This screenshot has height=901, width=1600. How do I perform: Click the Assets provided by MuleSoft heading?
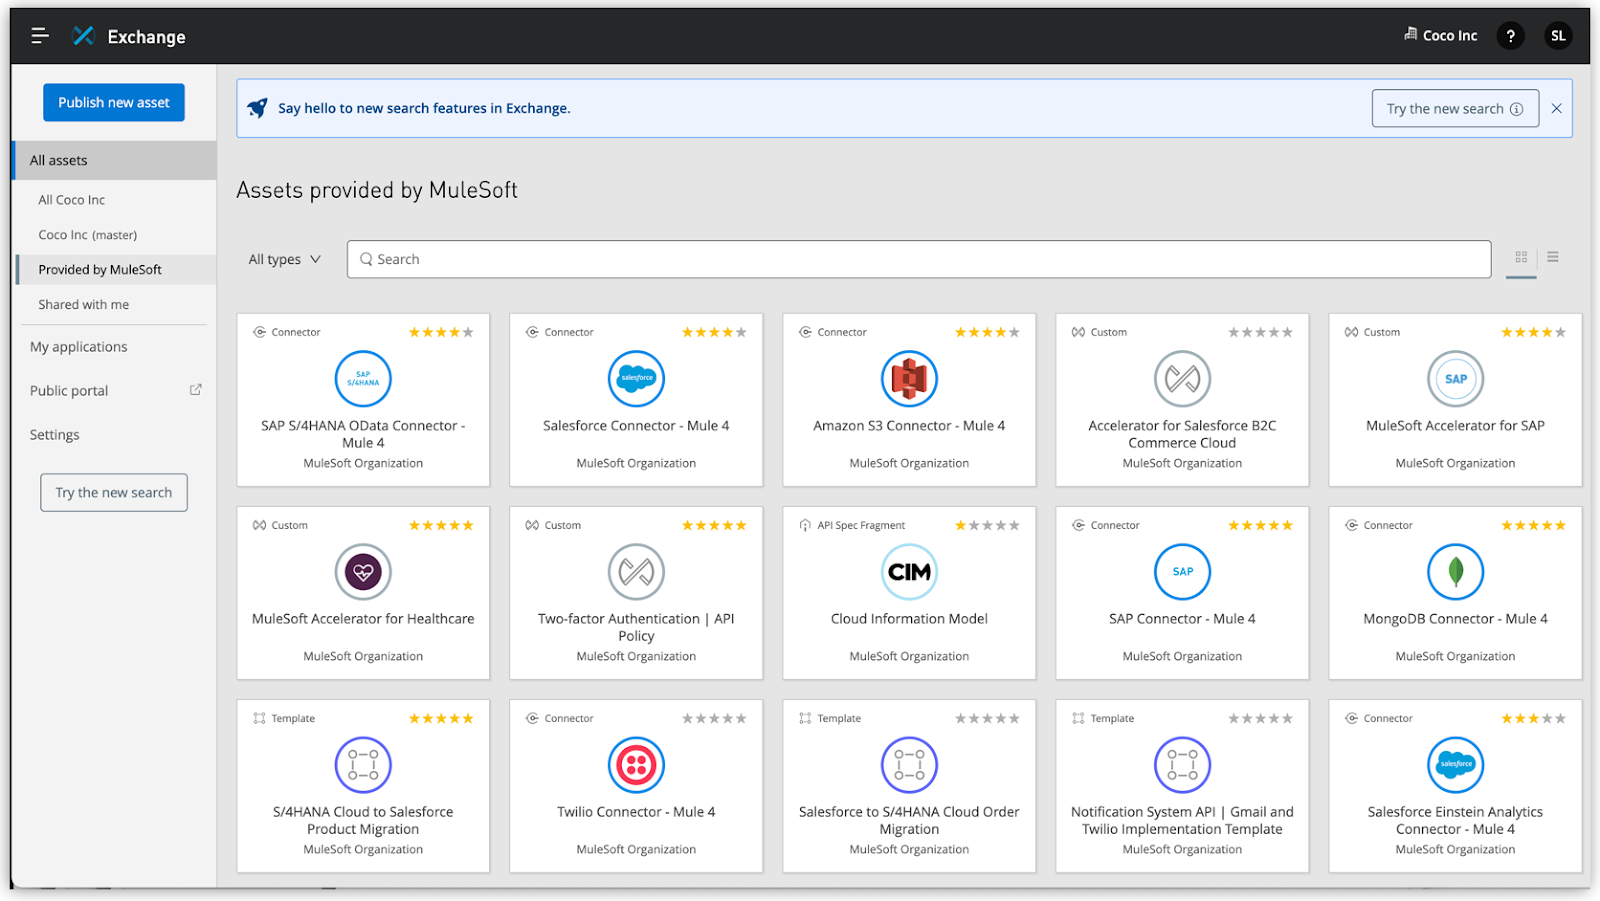tap(377, 190)
